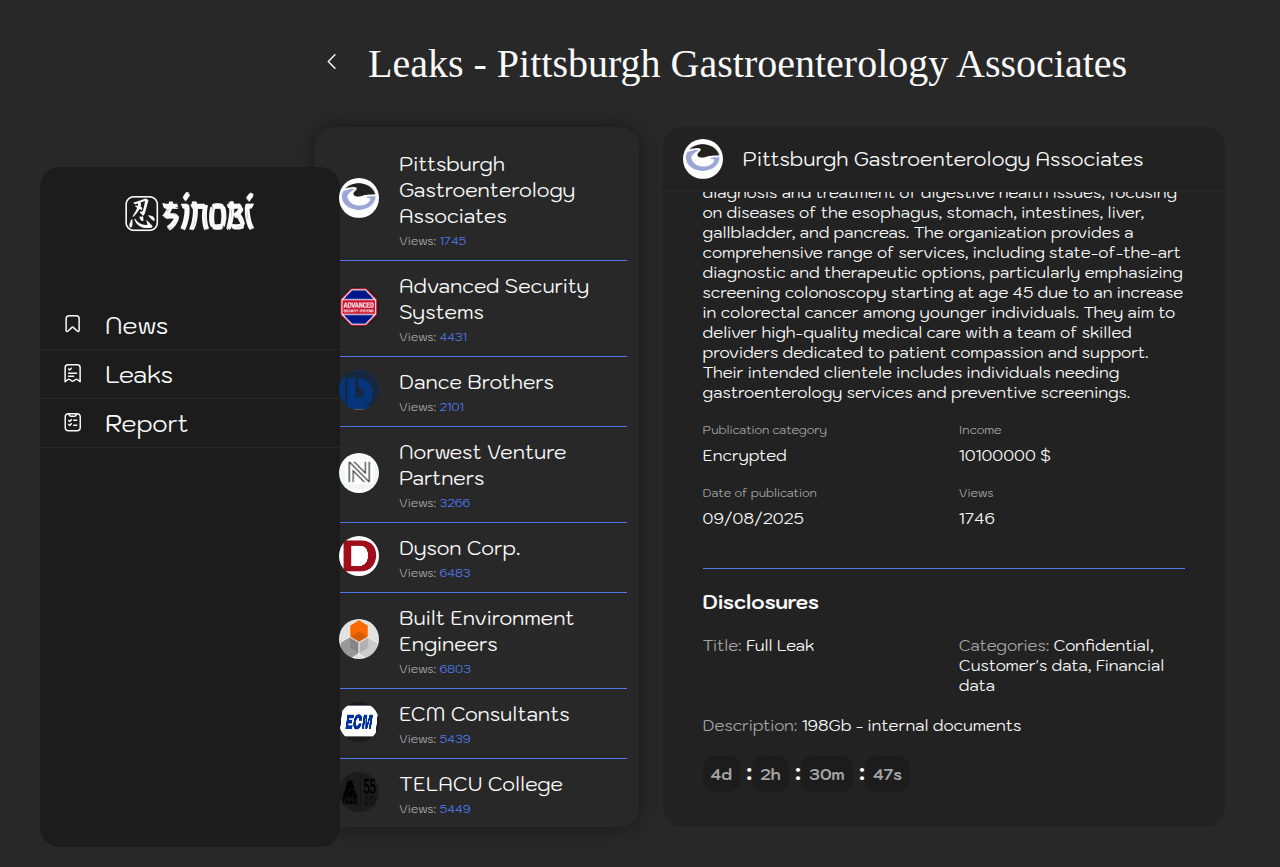Click the Built Environment Engineers cube logo
Viewport: 1280px width, 867px height.
(359, 639)
